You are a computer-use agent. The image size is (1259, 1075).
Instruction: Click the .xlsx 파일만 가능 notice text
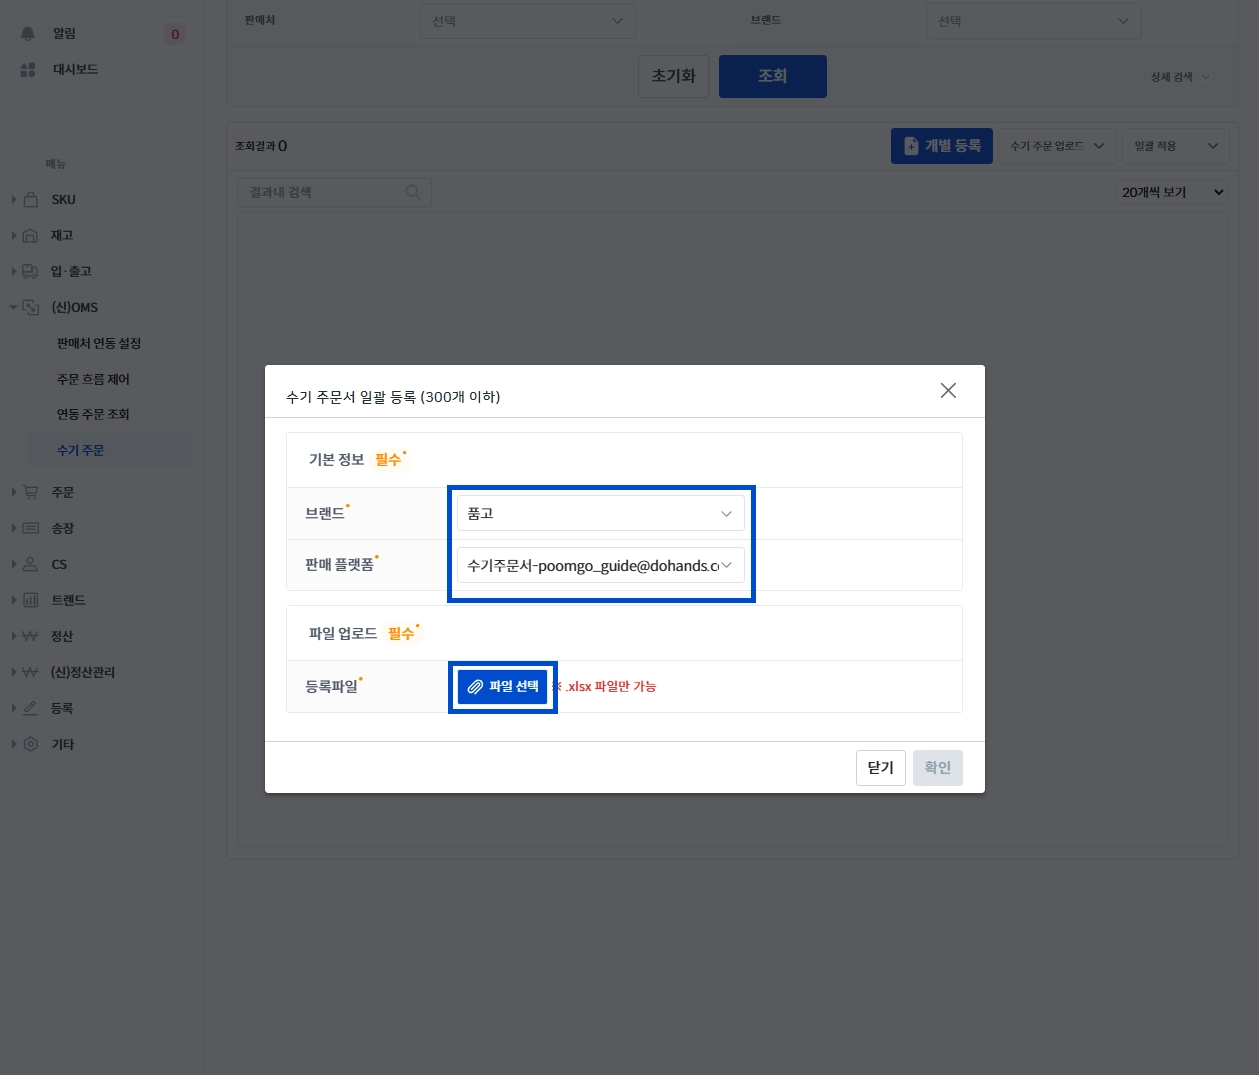(x=610, y=686)
